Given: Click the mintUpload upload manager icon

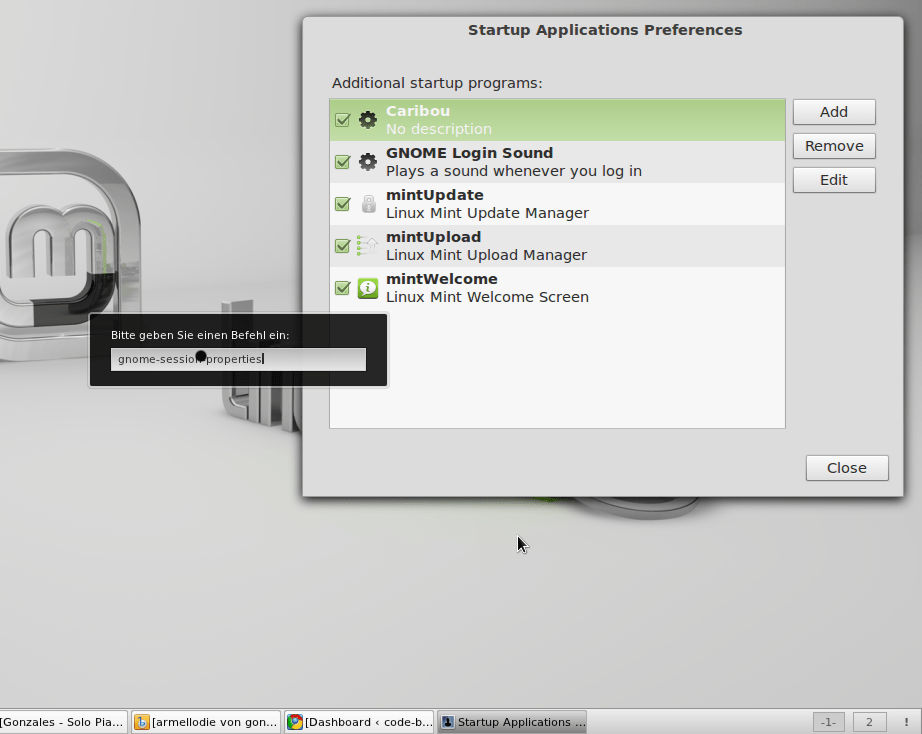Looking at the screenshot, I should pos(367,245).
